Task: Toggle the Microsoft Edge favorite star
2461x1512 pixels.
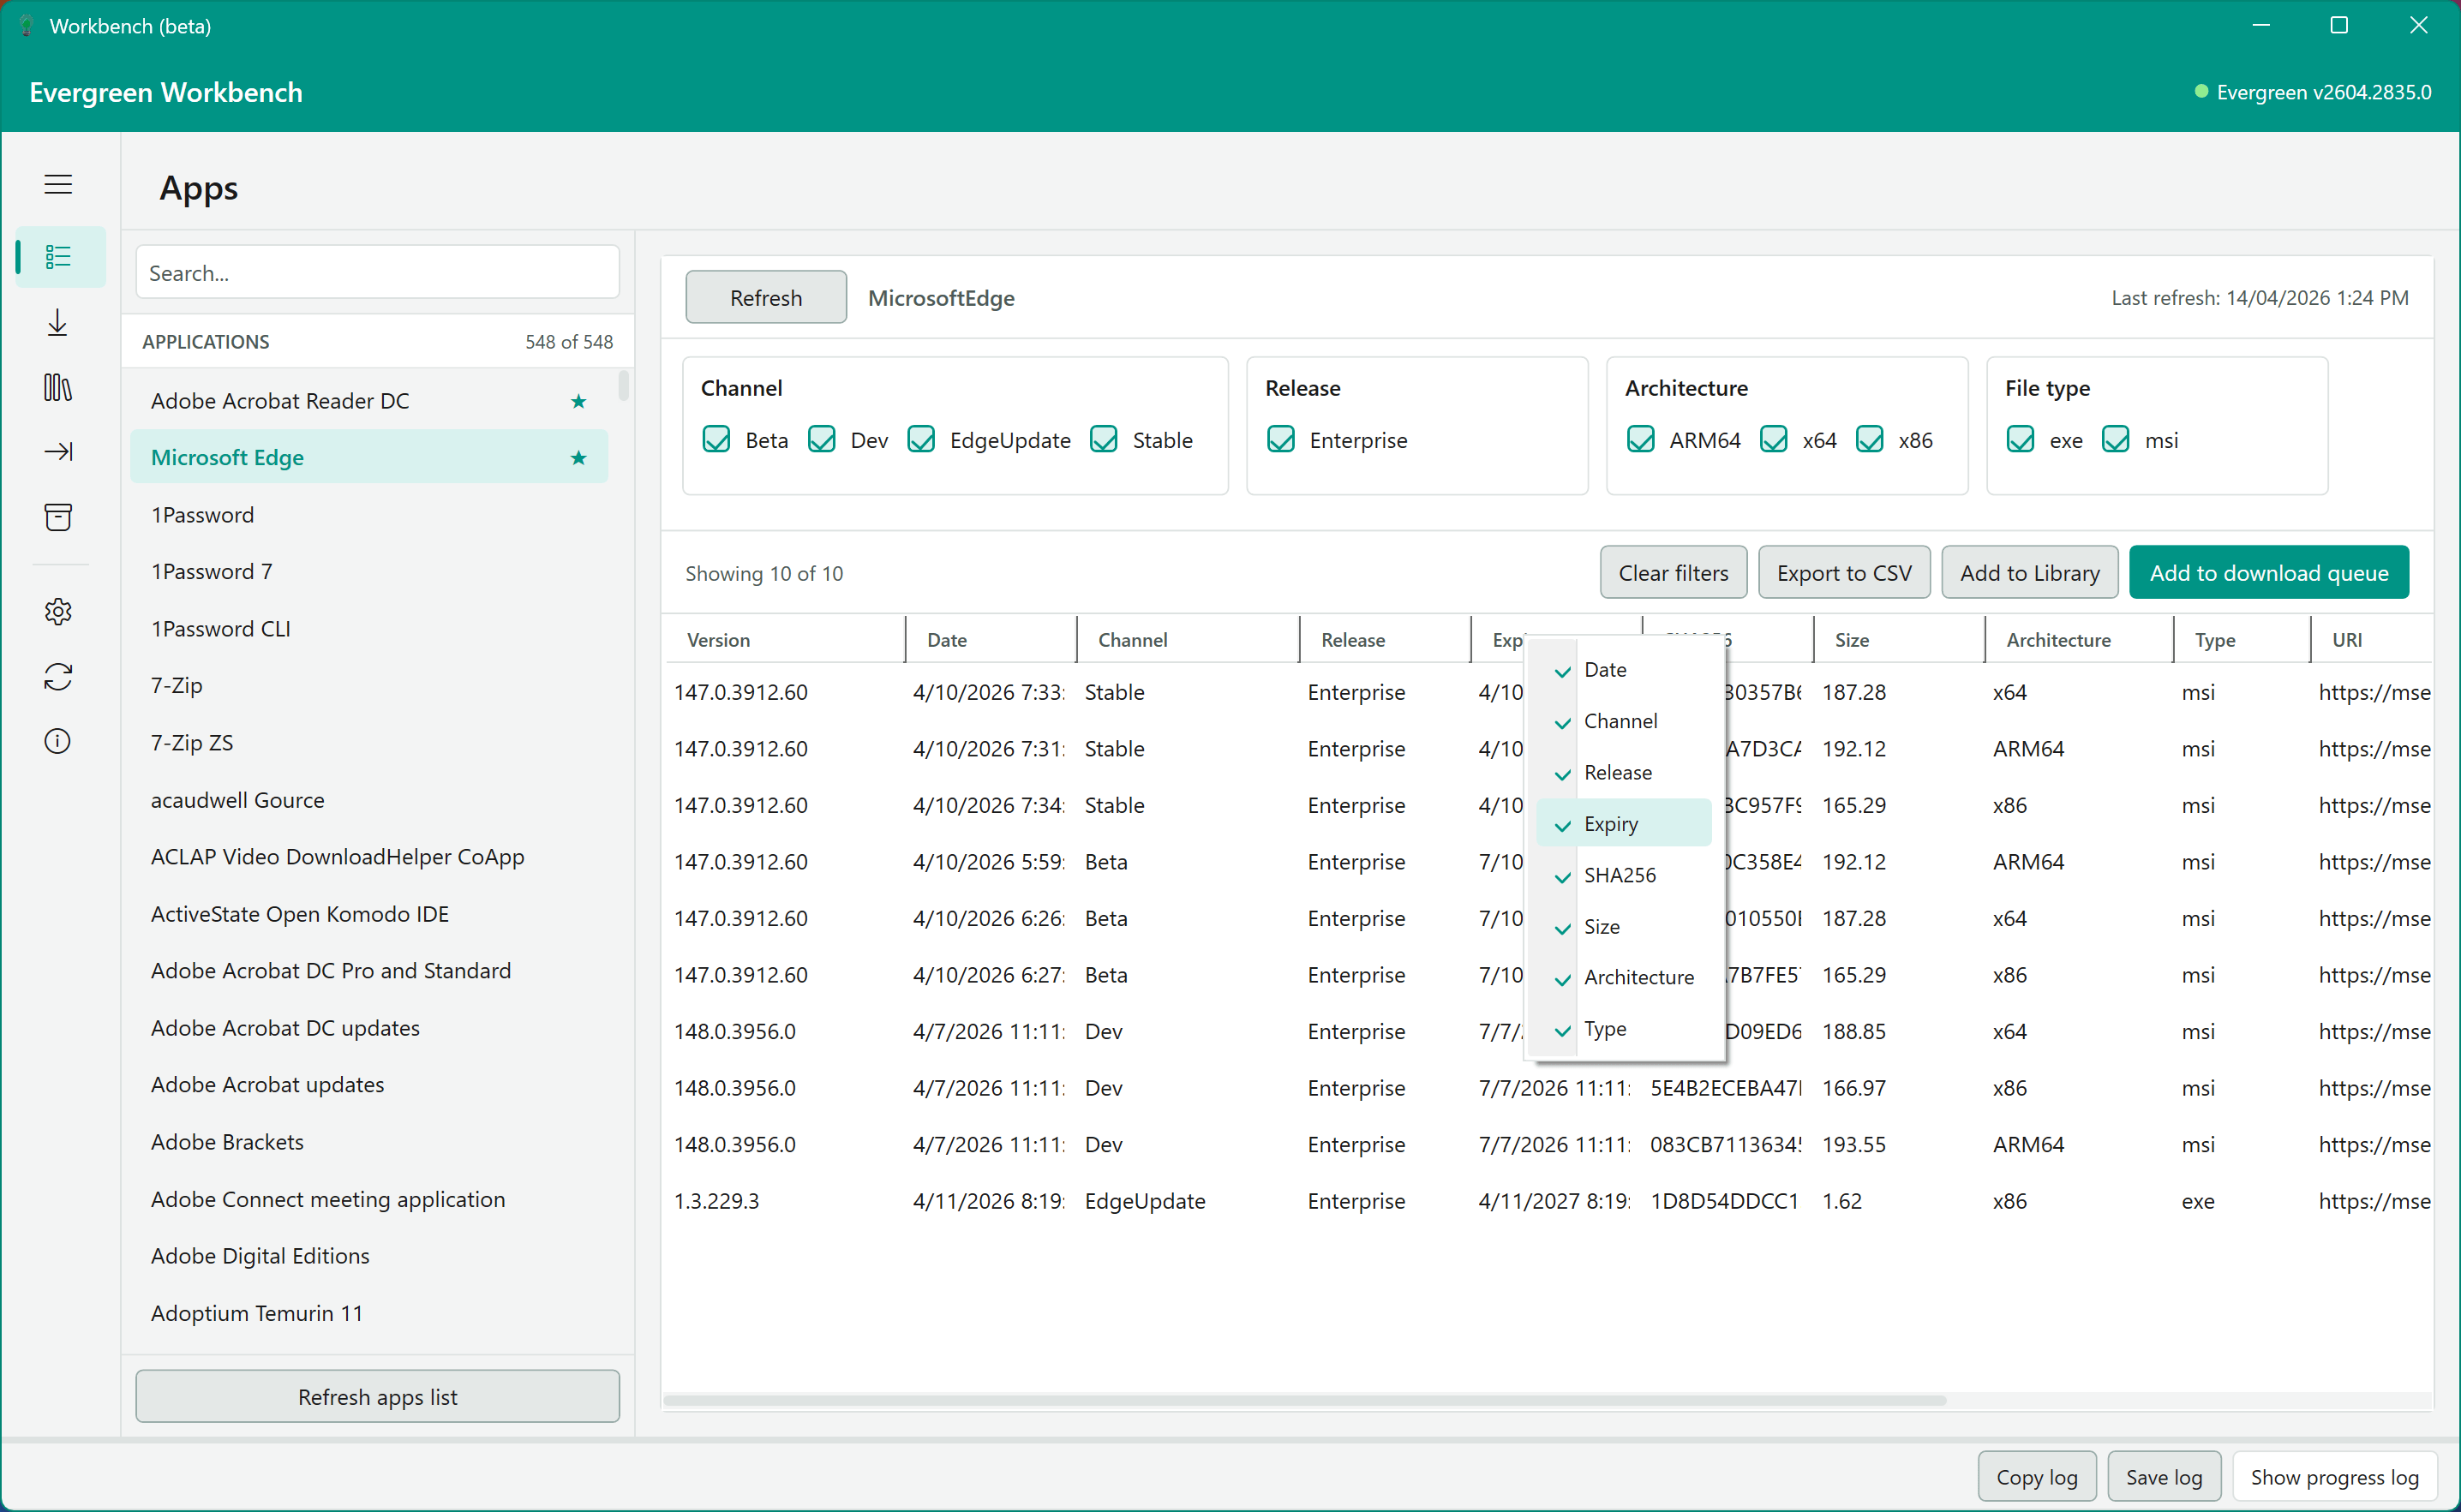Action: pyautogui.click(x=578, y=458)
